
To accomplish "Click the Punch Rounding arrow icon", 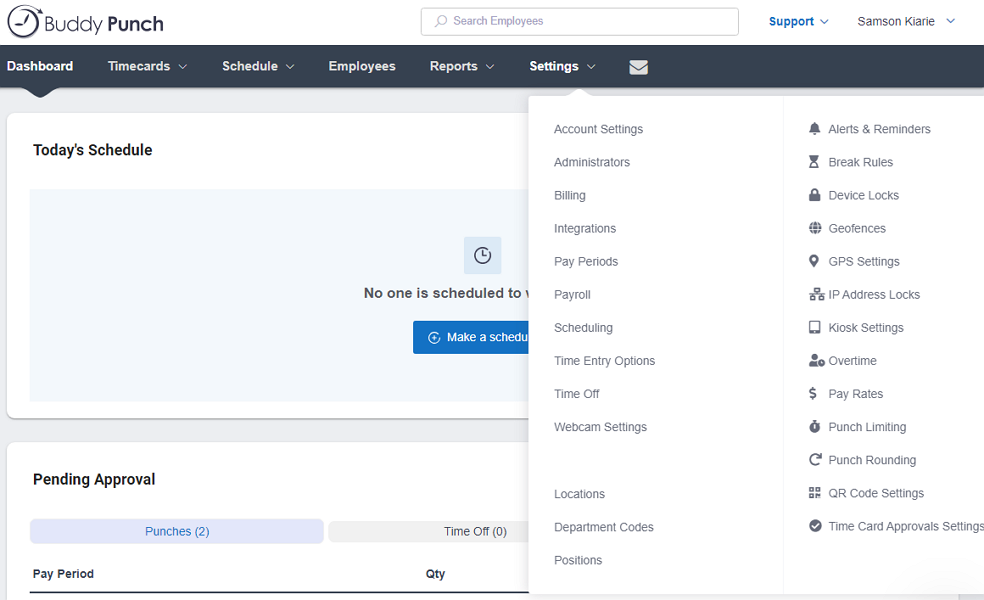I will (x=815, y=460).
